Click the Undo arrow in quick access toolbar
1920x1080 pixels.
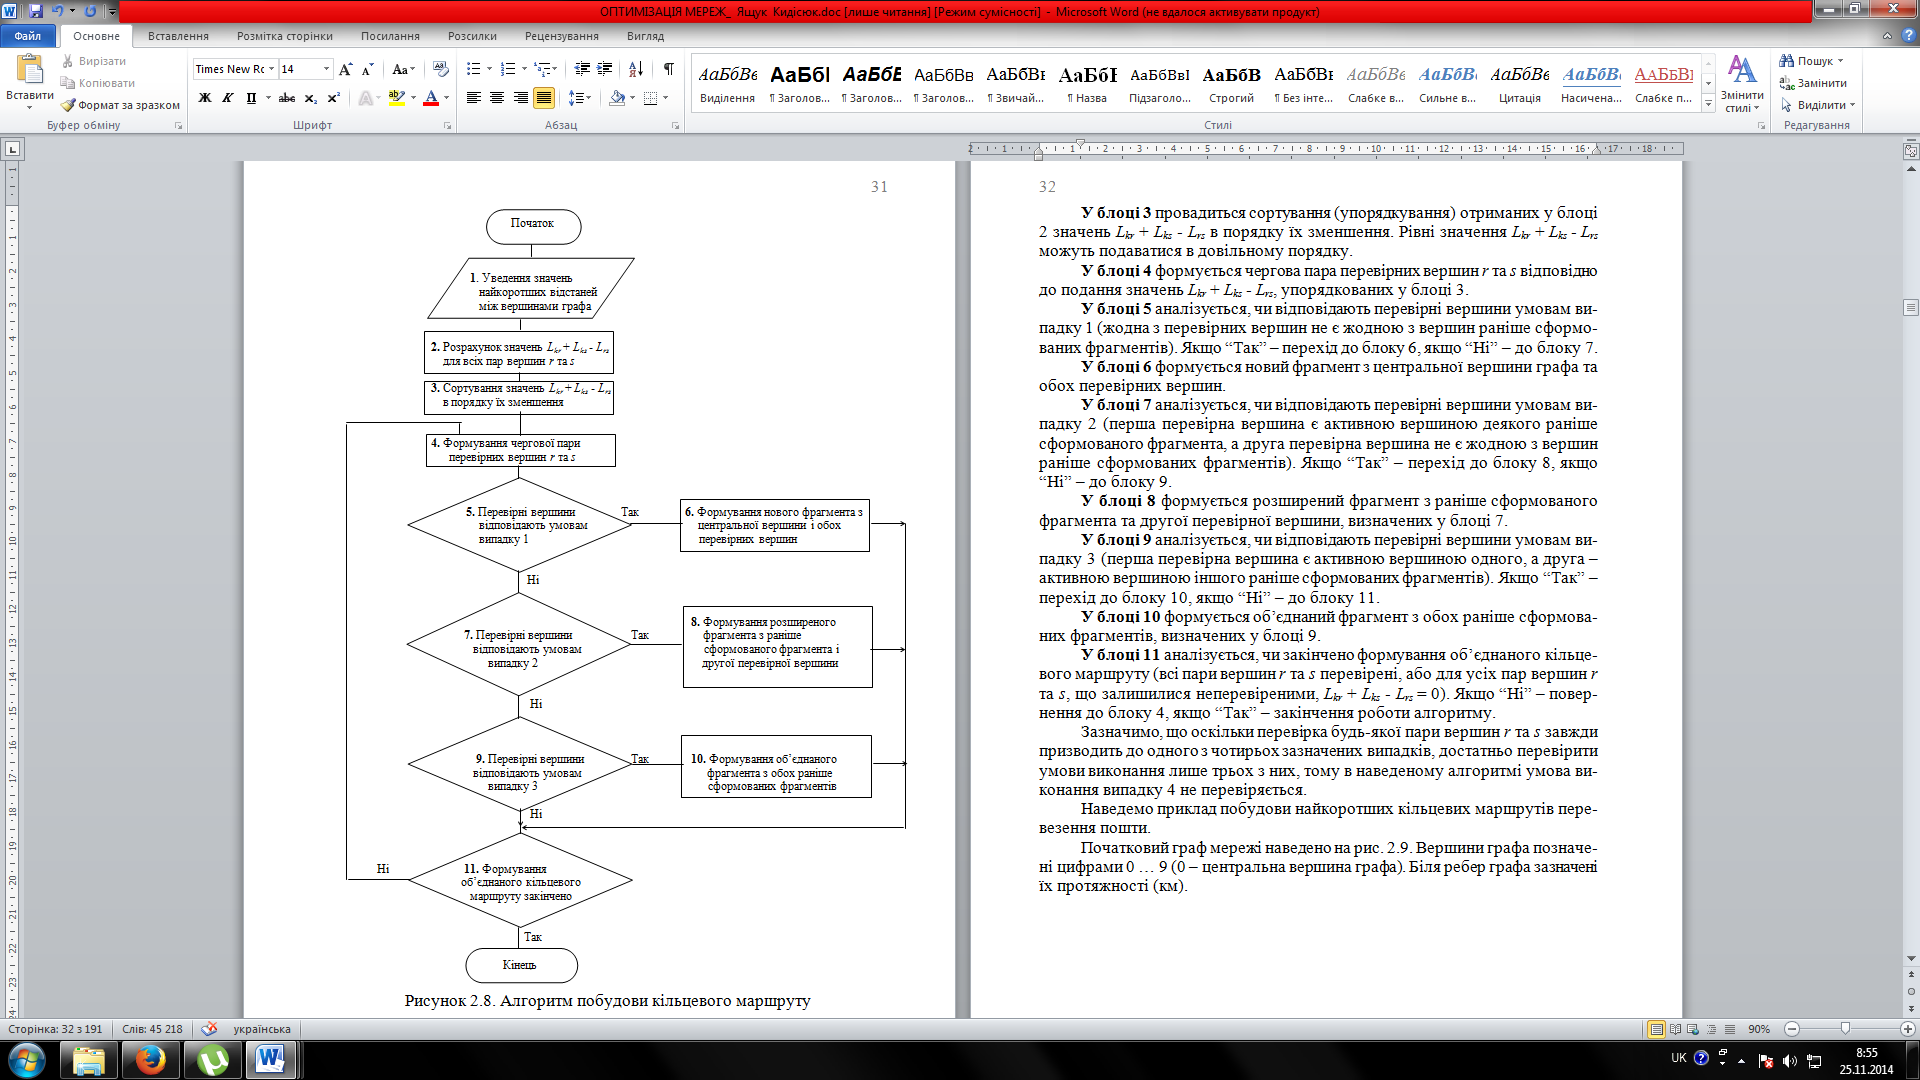[x=57, y=11]
